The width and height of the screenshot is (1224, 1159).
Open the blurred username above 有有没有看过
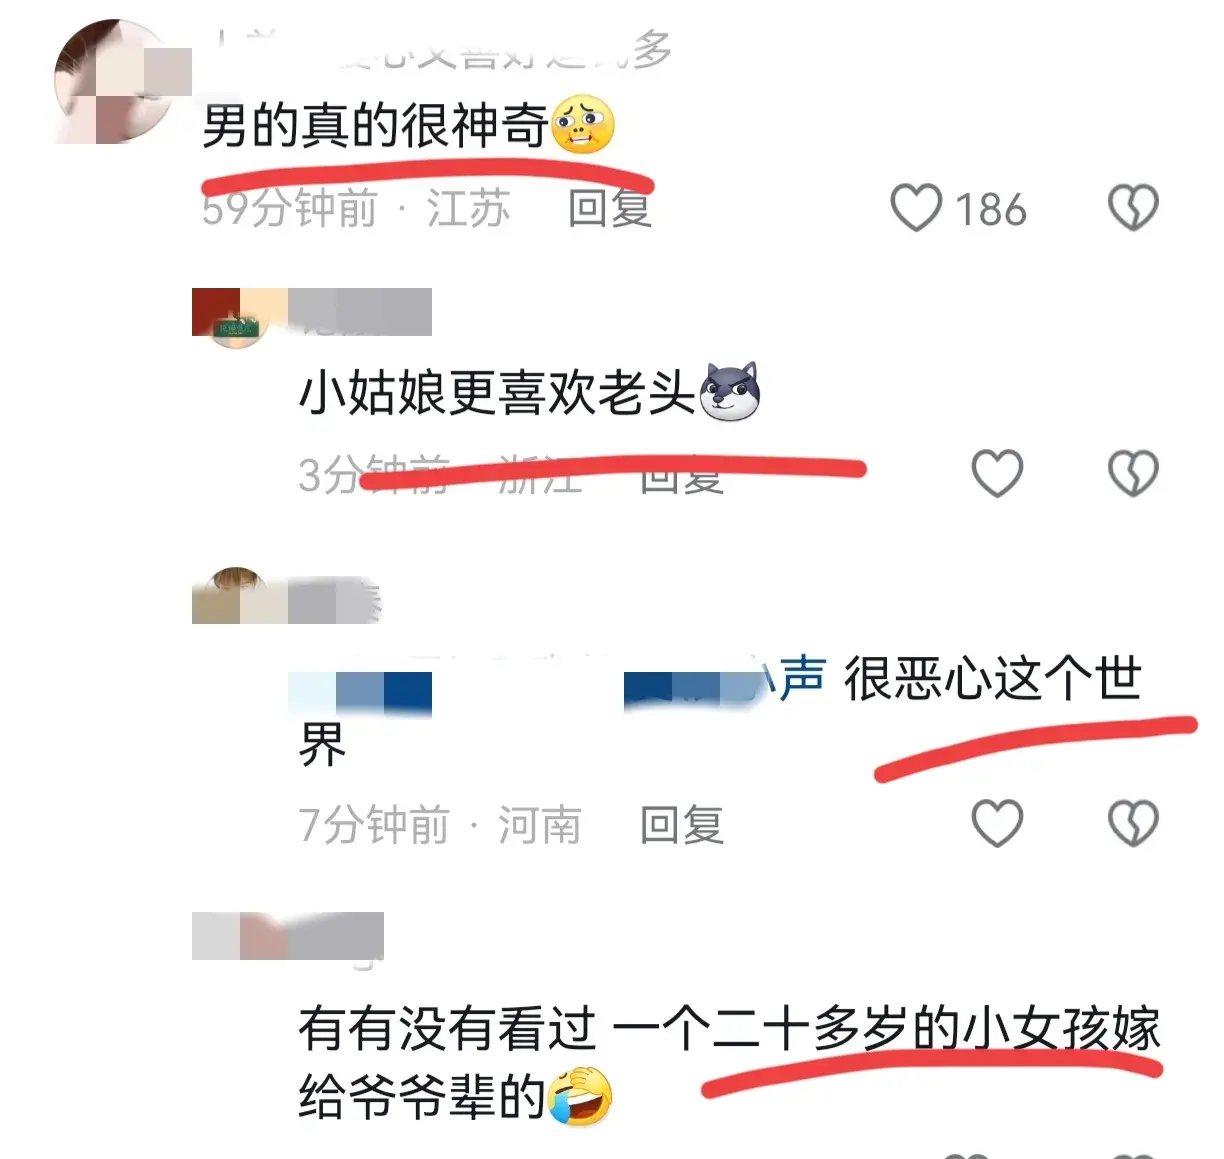[288, 937]
